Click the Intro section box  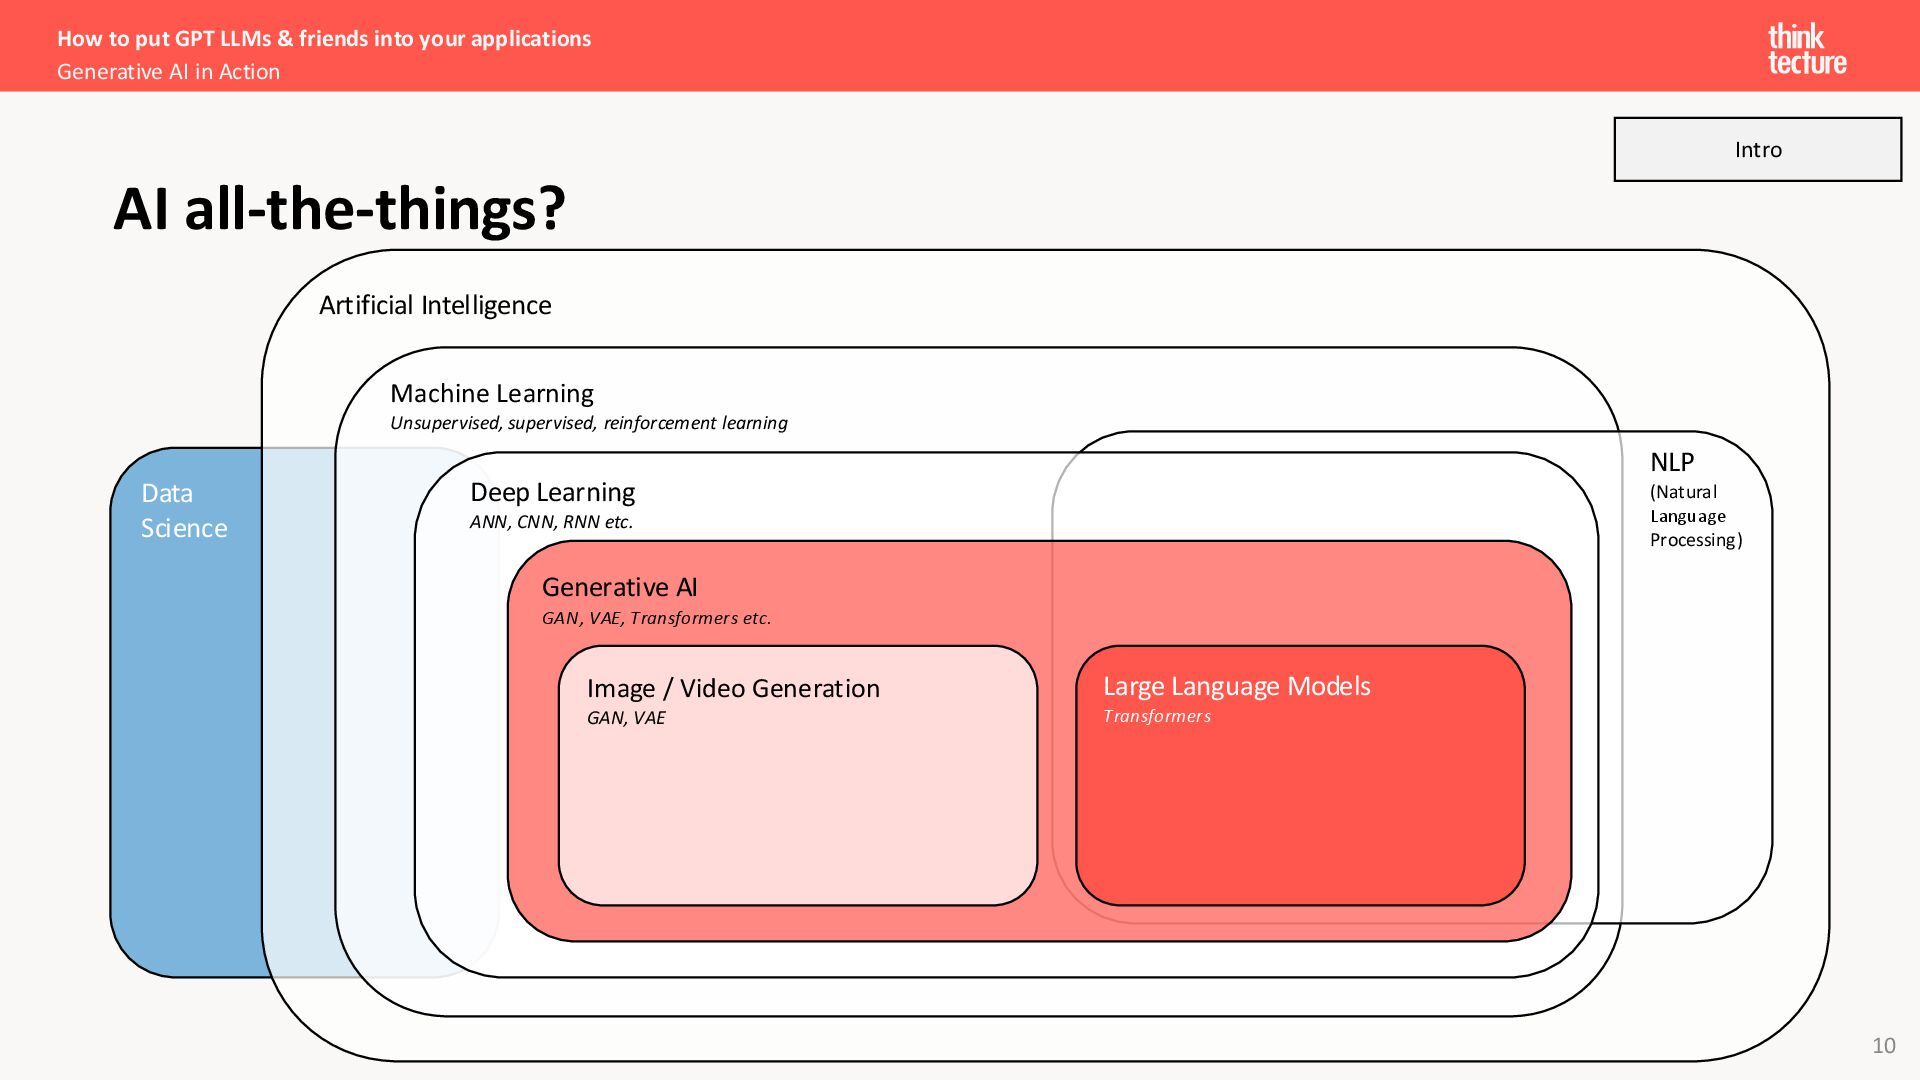click(x=1758, y=149)
